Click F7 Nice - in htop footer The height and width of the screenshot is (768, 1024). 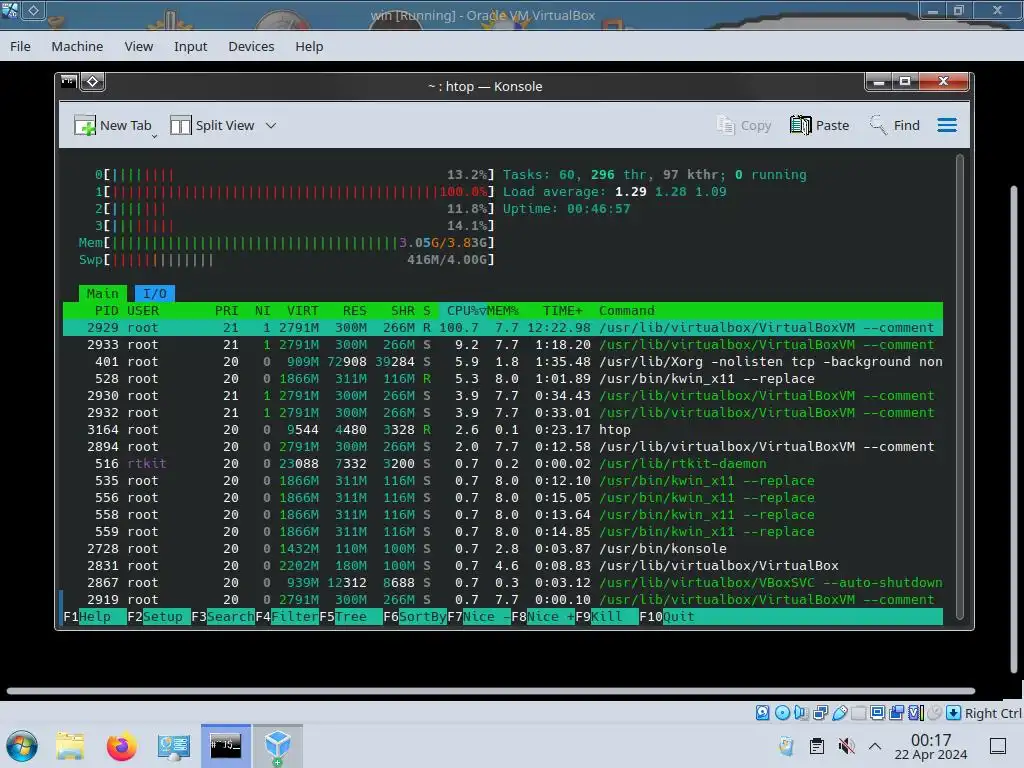coord(479,616)
